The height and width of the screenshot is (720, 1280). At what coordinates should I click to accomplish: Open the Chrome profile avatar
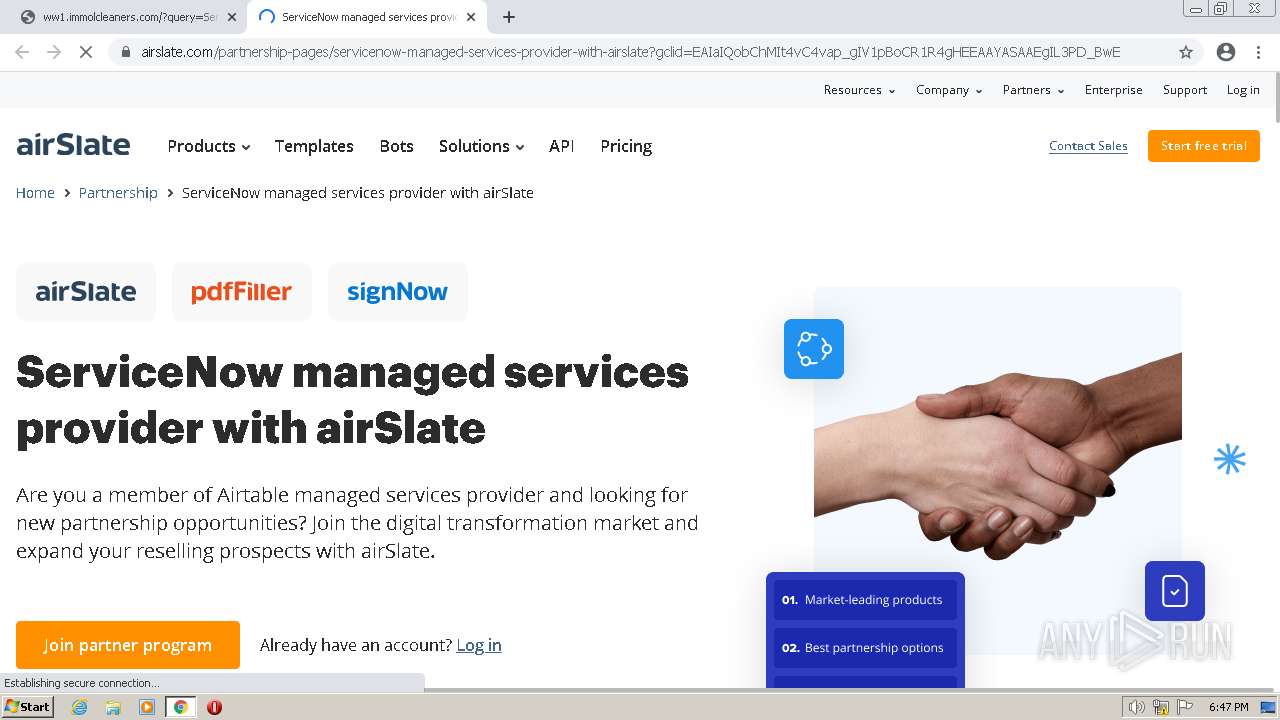click(x=1226, y=52)
